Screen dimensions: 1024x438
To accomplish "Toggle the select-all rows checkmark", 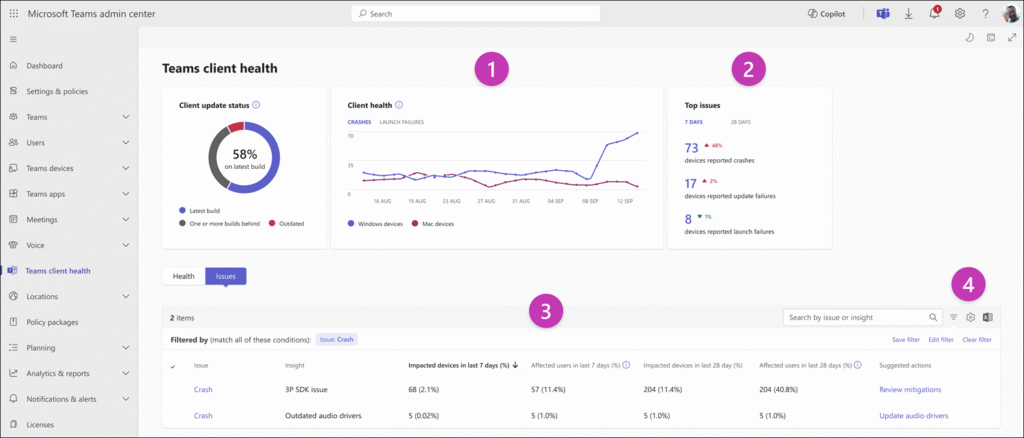I will coord(173,367).
